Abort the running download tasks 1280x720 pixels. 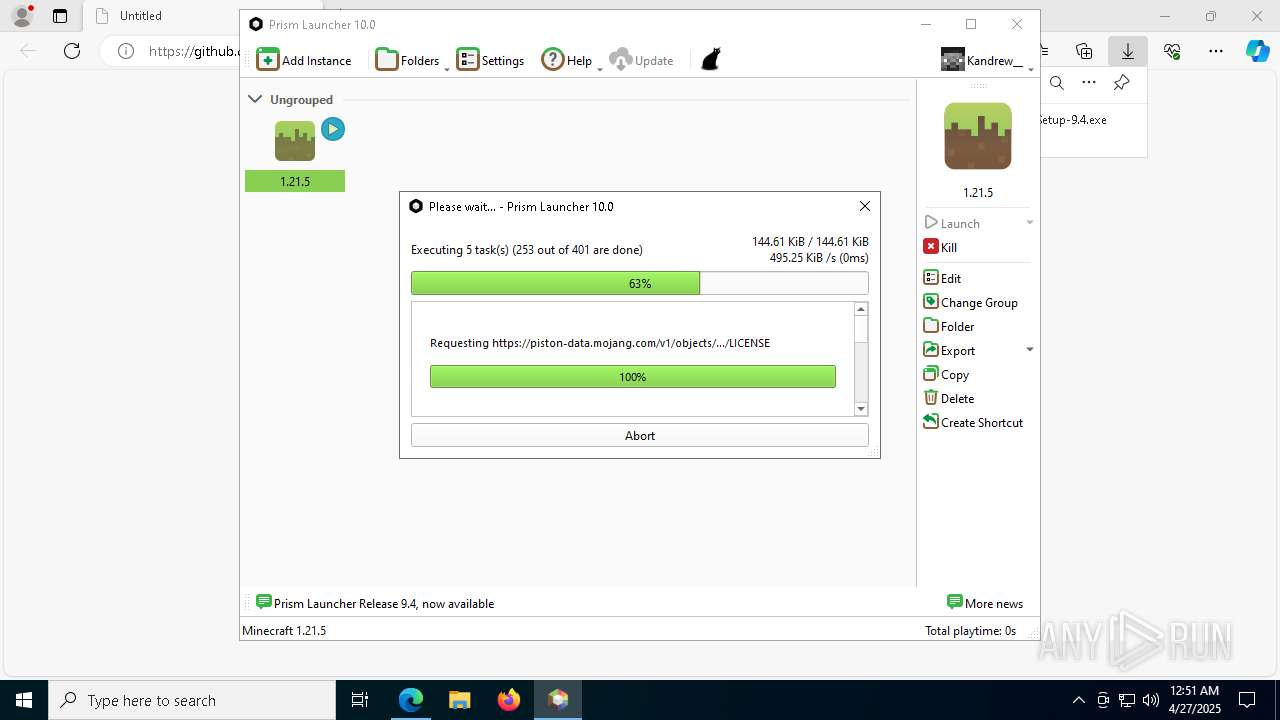[x=640, y=435]
